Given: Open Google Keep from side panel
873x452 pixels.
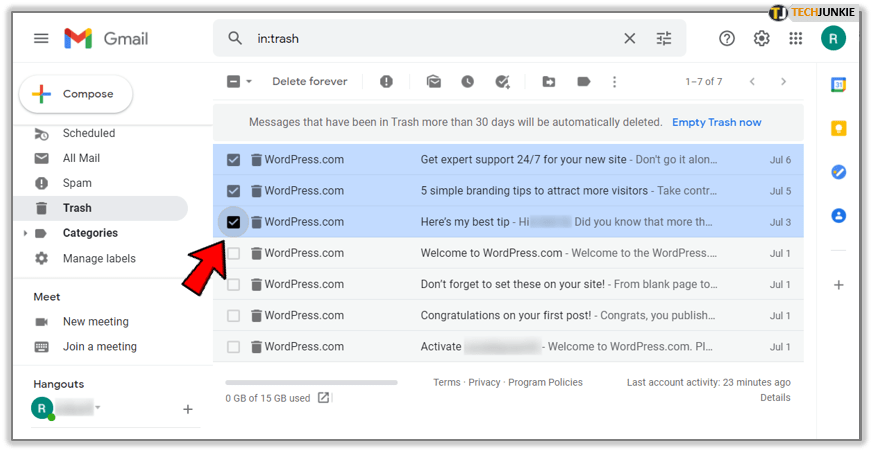Looking at the screenshot, I should (839, 128).
